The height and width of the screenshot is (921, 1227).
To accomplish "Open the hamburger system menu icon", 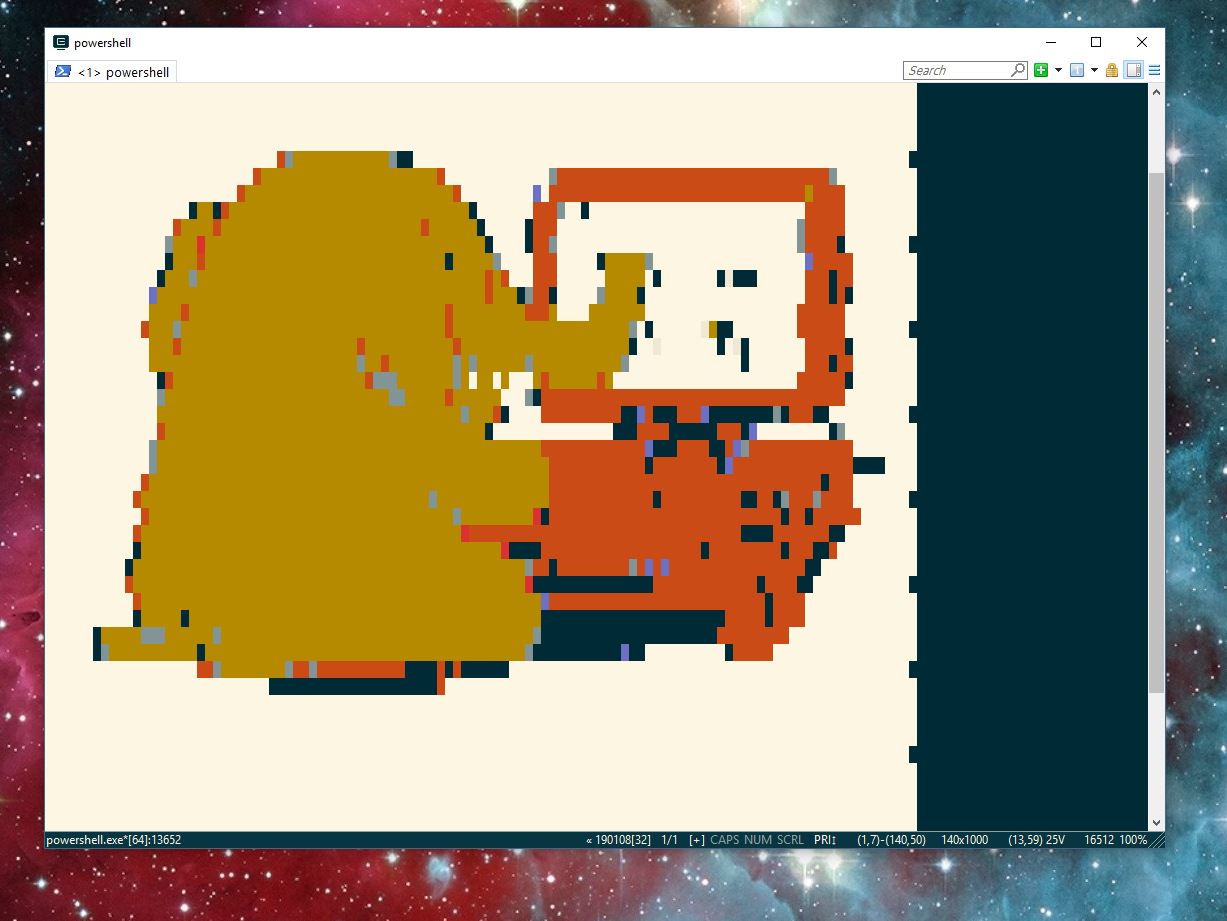I will pos(1154,70).
